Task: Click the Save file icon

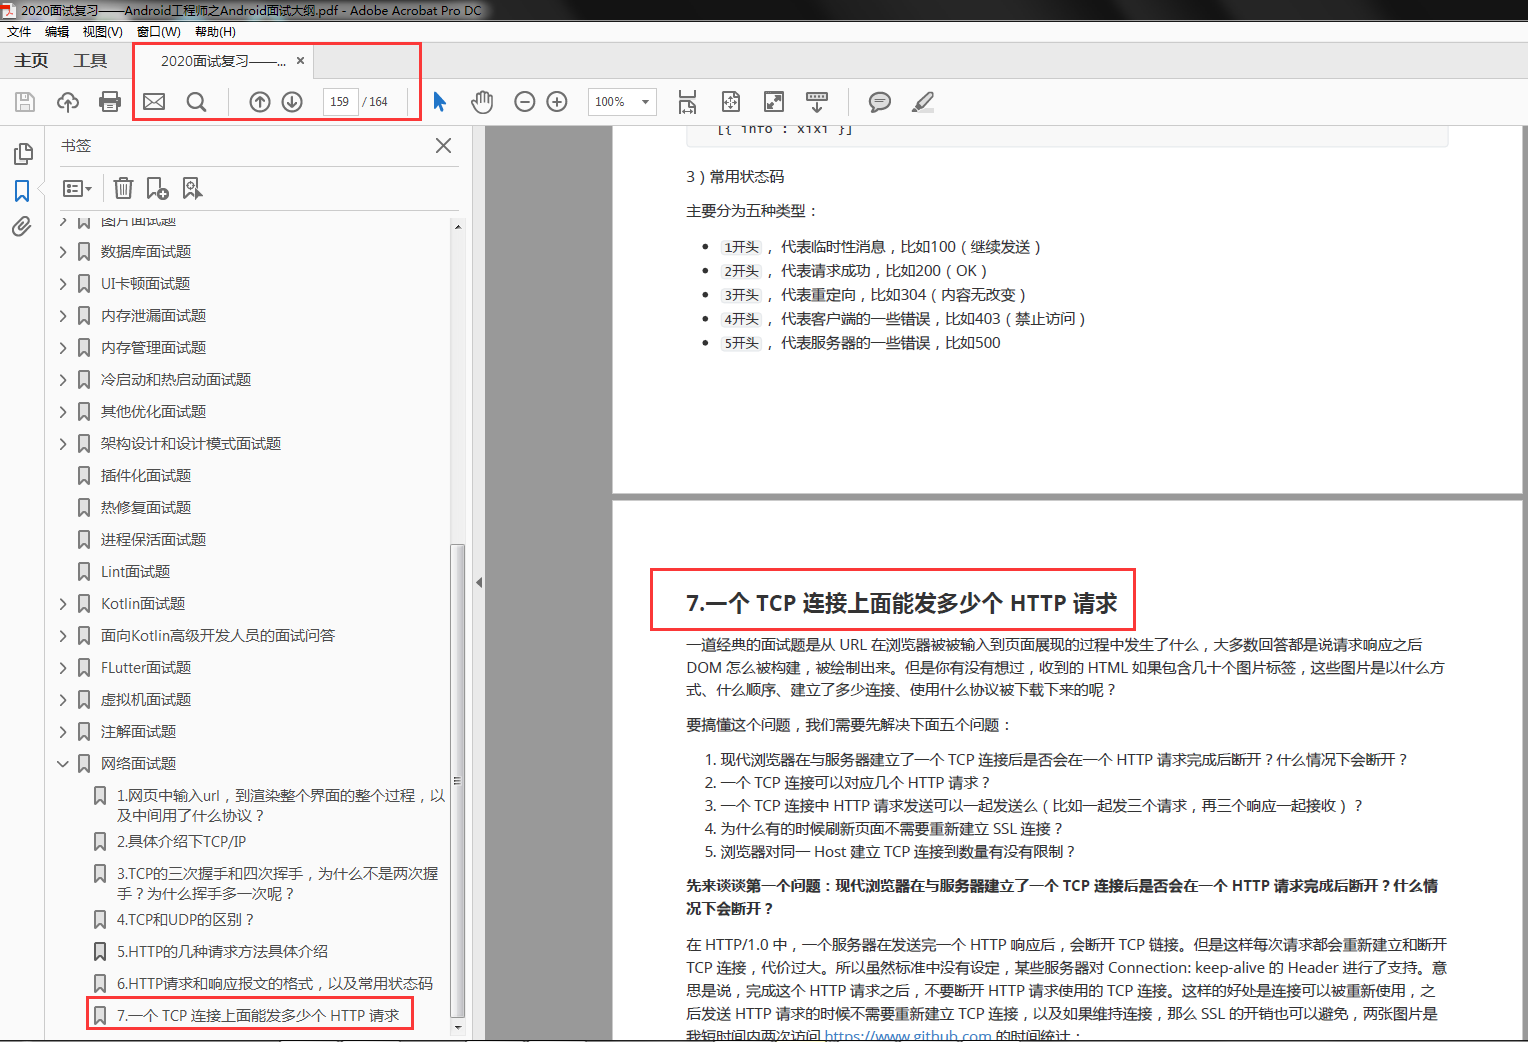Action: pyautogui.click(x=25, y=102)
